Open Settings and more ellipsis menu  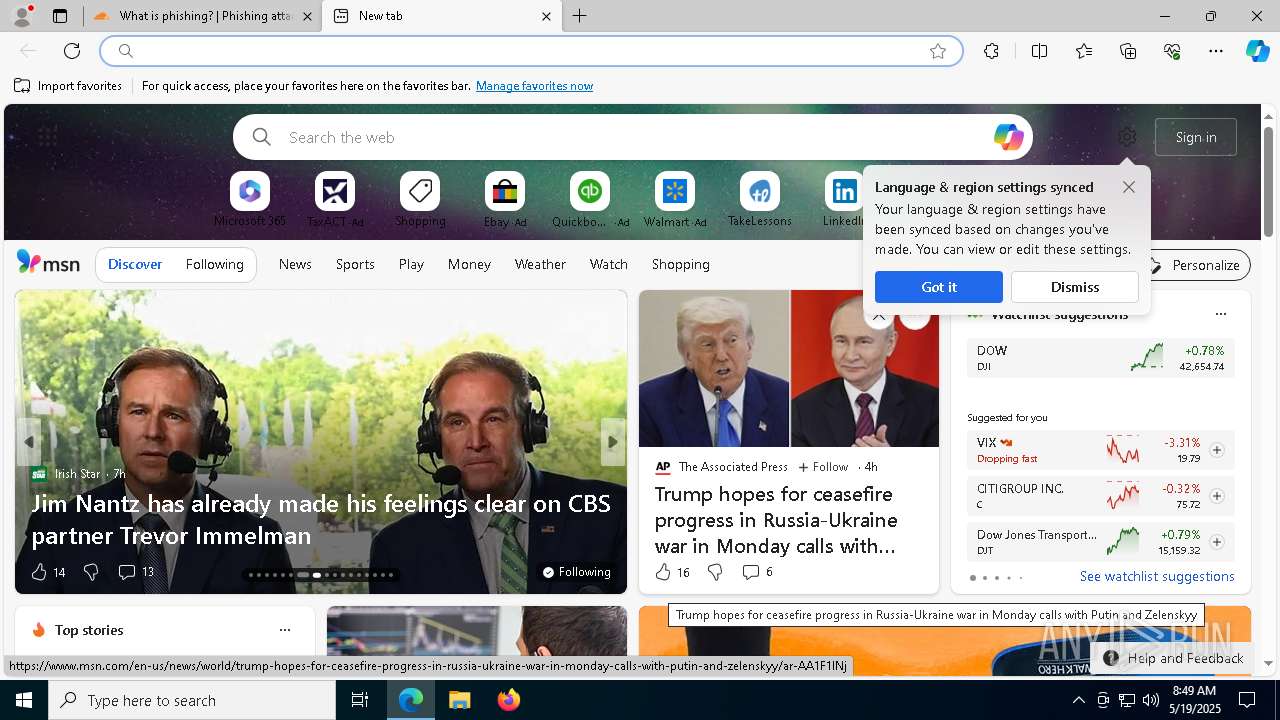[1216, 51]
